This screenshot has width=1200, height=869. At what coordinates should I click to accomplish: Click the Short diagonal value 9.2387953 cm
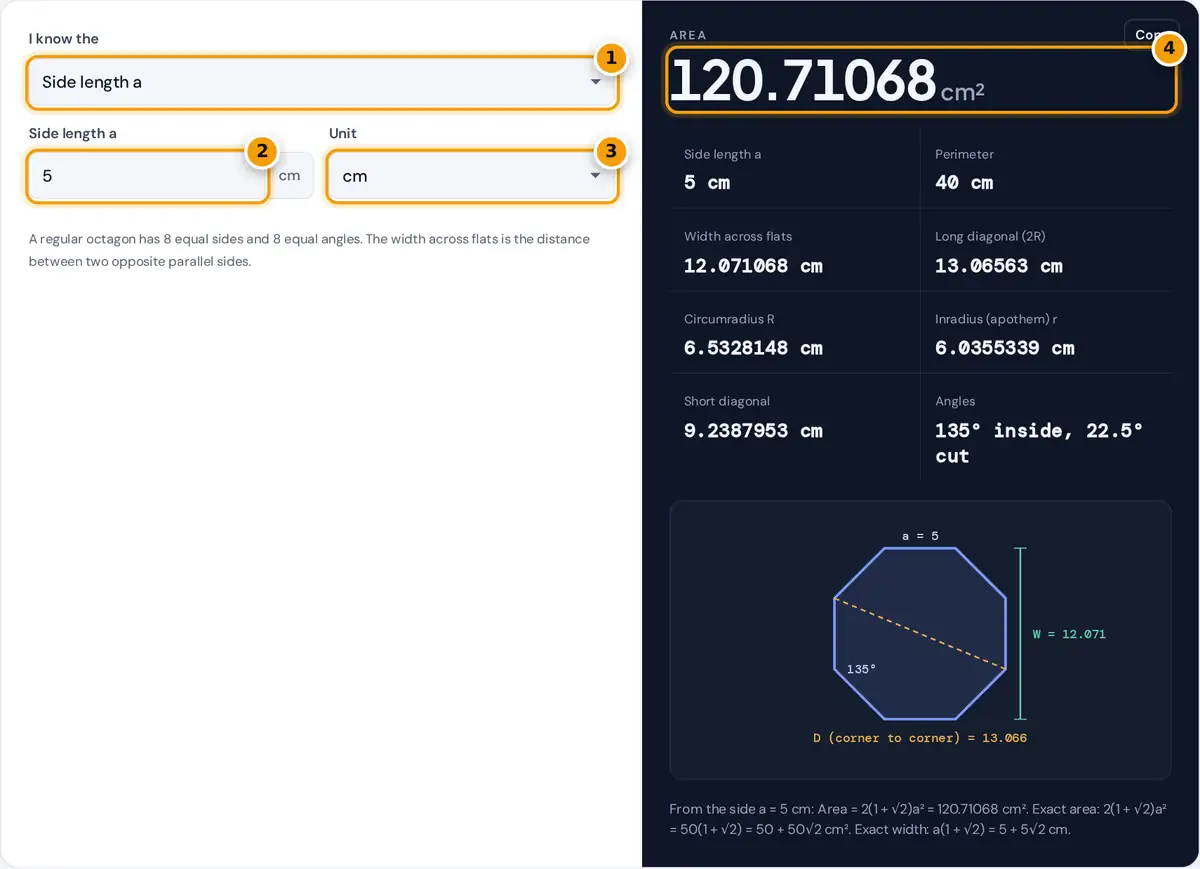(753, 431)
